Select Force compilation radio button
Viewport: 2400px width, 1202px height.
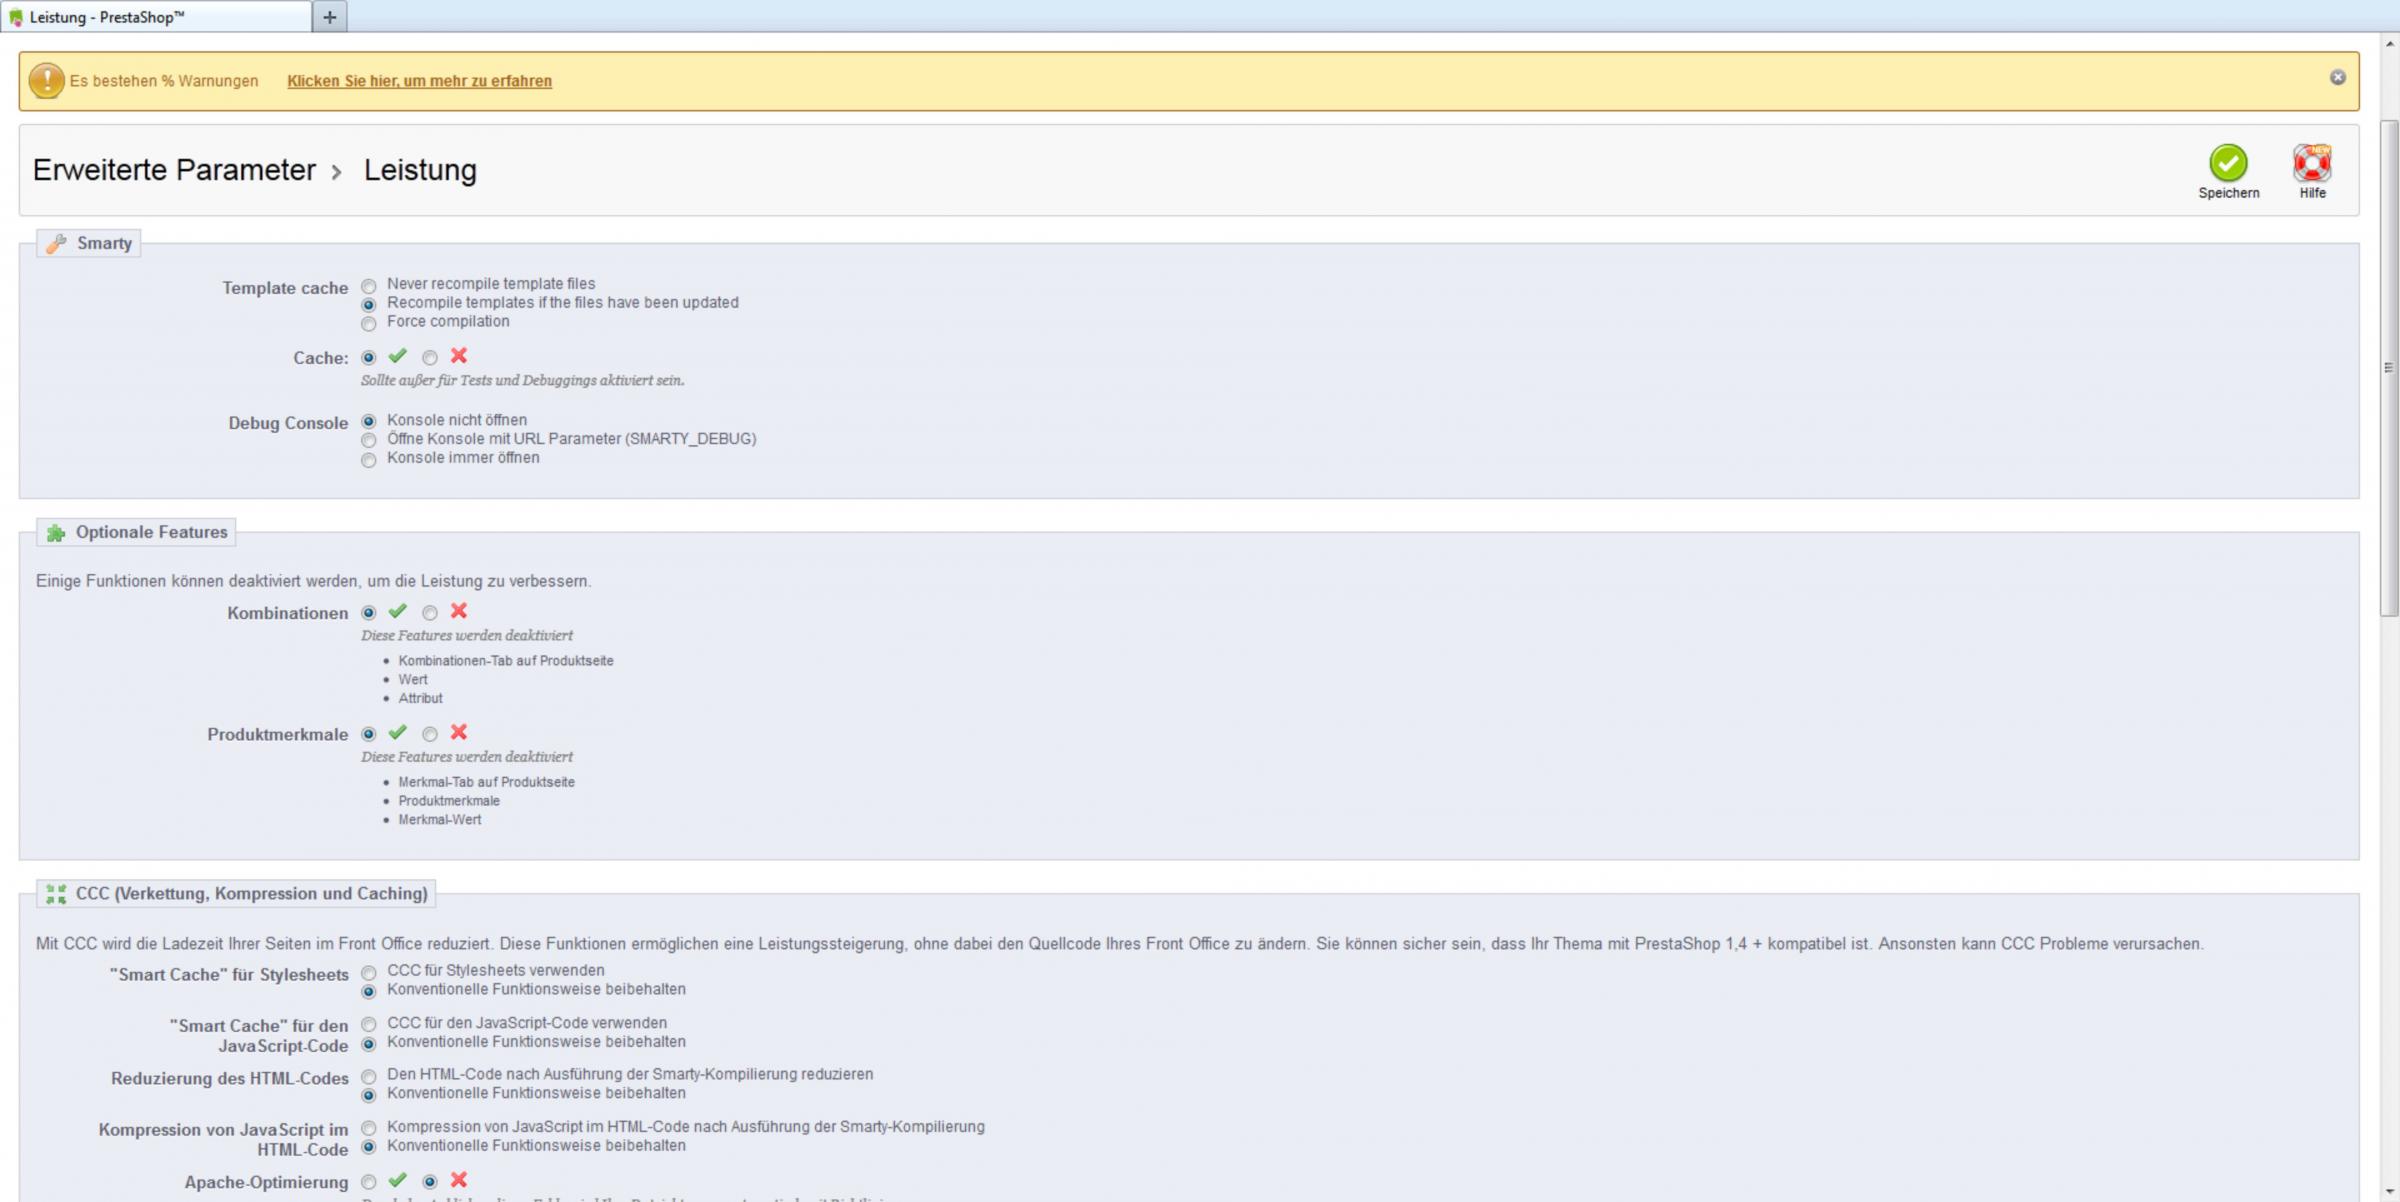click(369, 323)
